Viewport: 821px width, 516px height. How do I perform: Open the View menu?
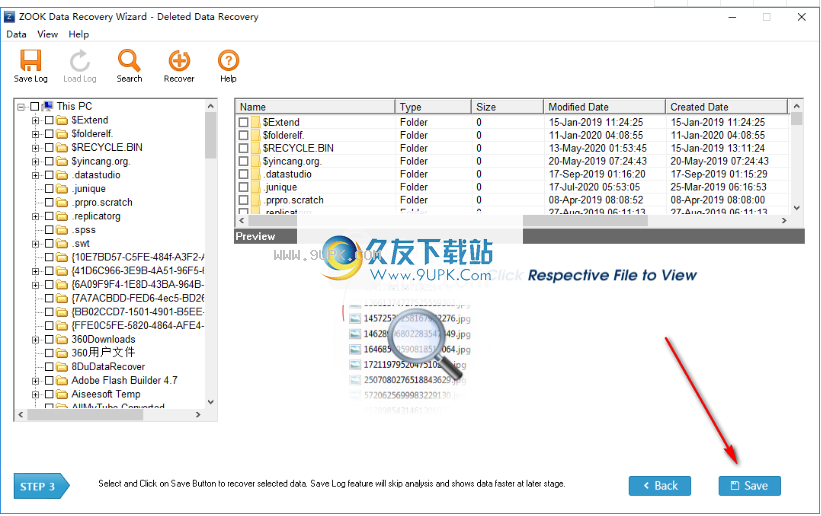pos(48,35)
